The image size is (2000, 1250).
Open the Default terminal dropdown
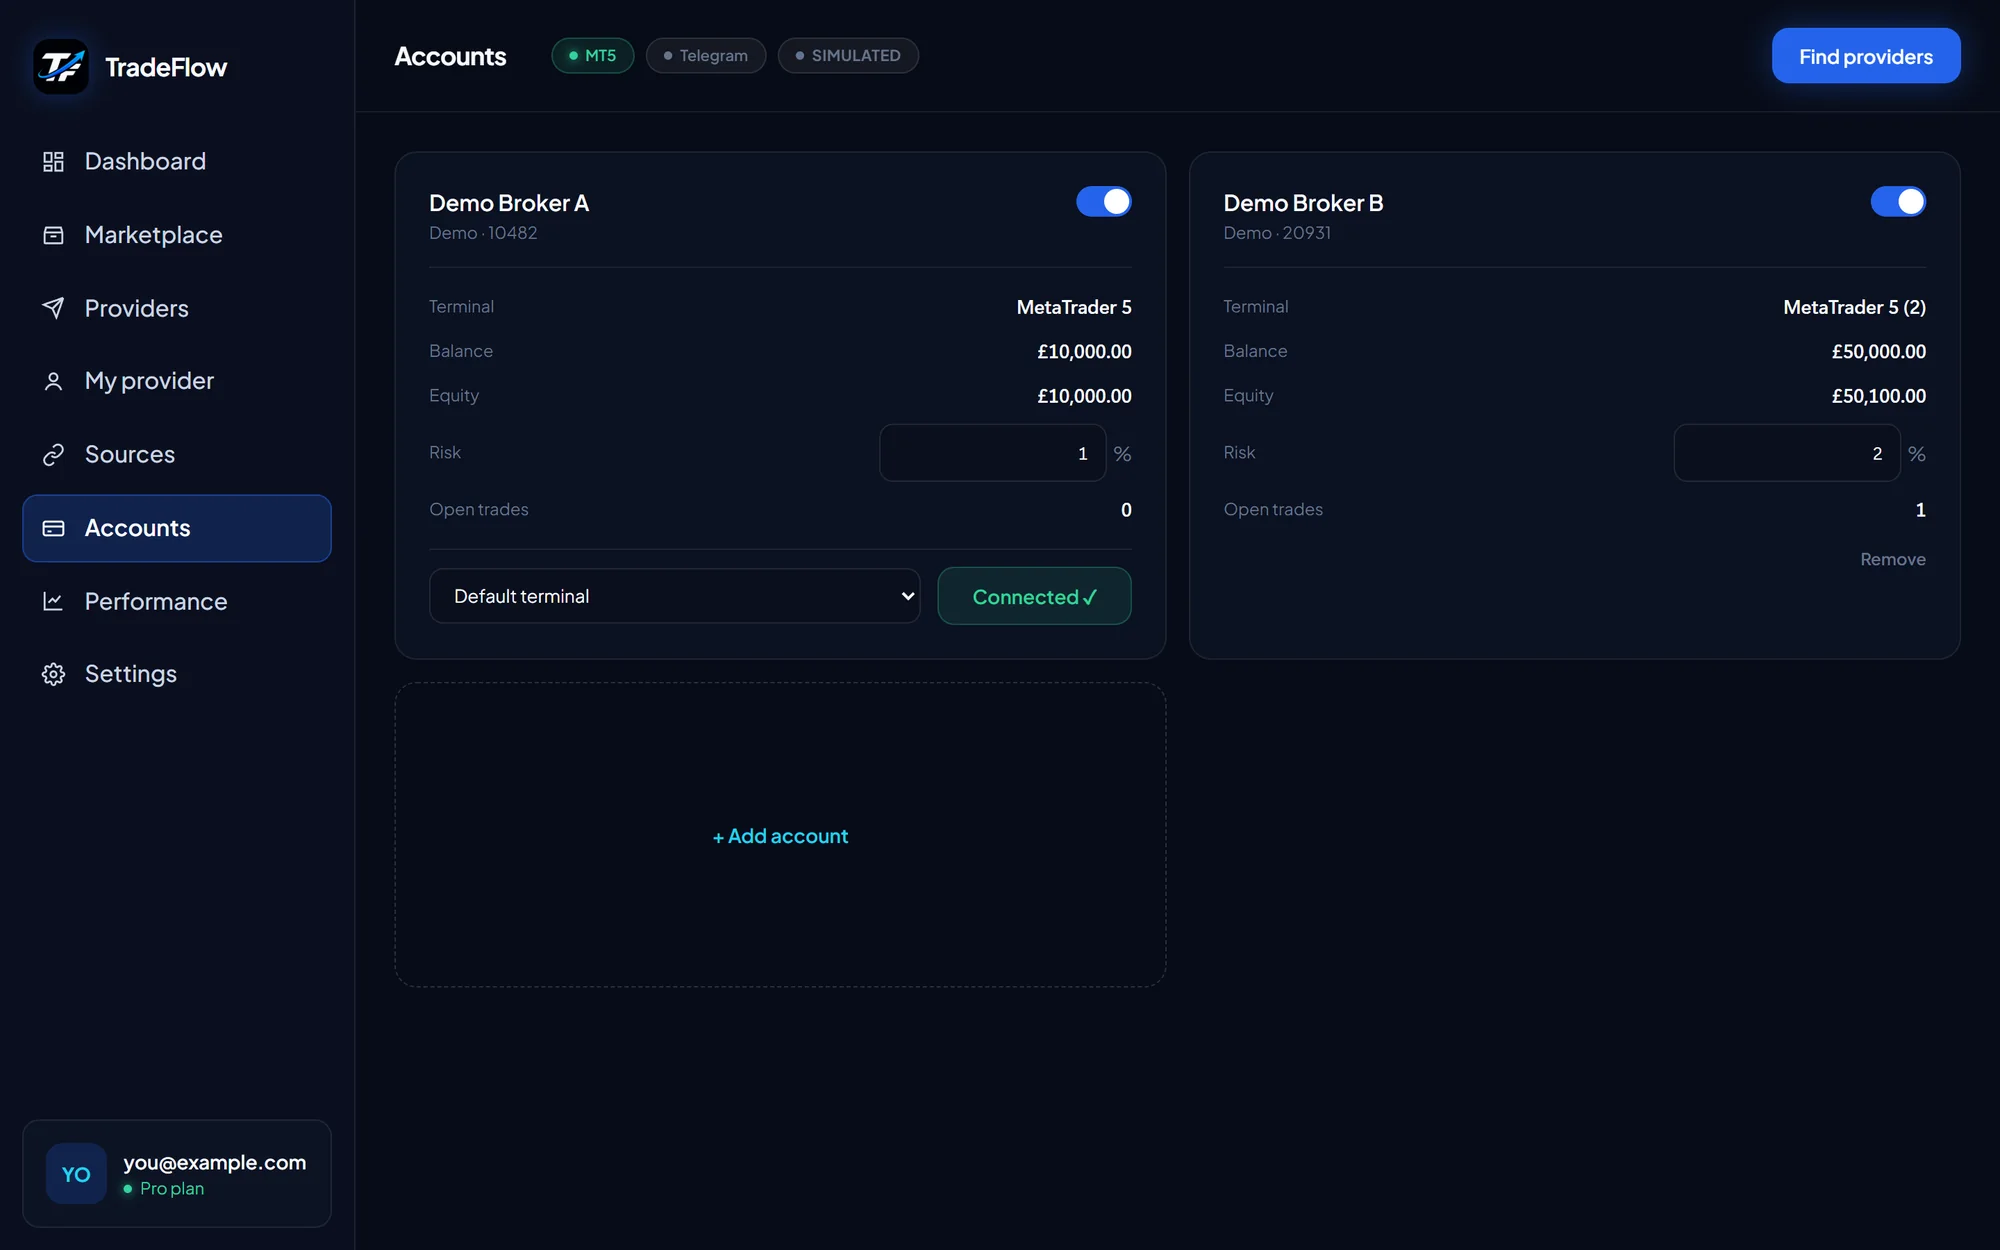pos(675,596)
